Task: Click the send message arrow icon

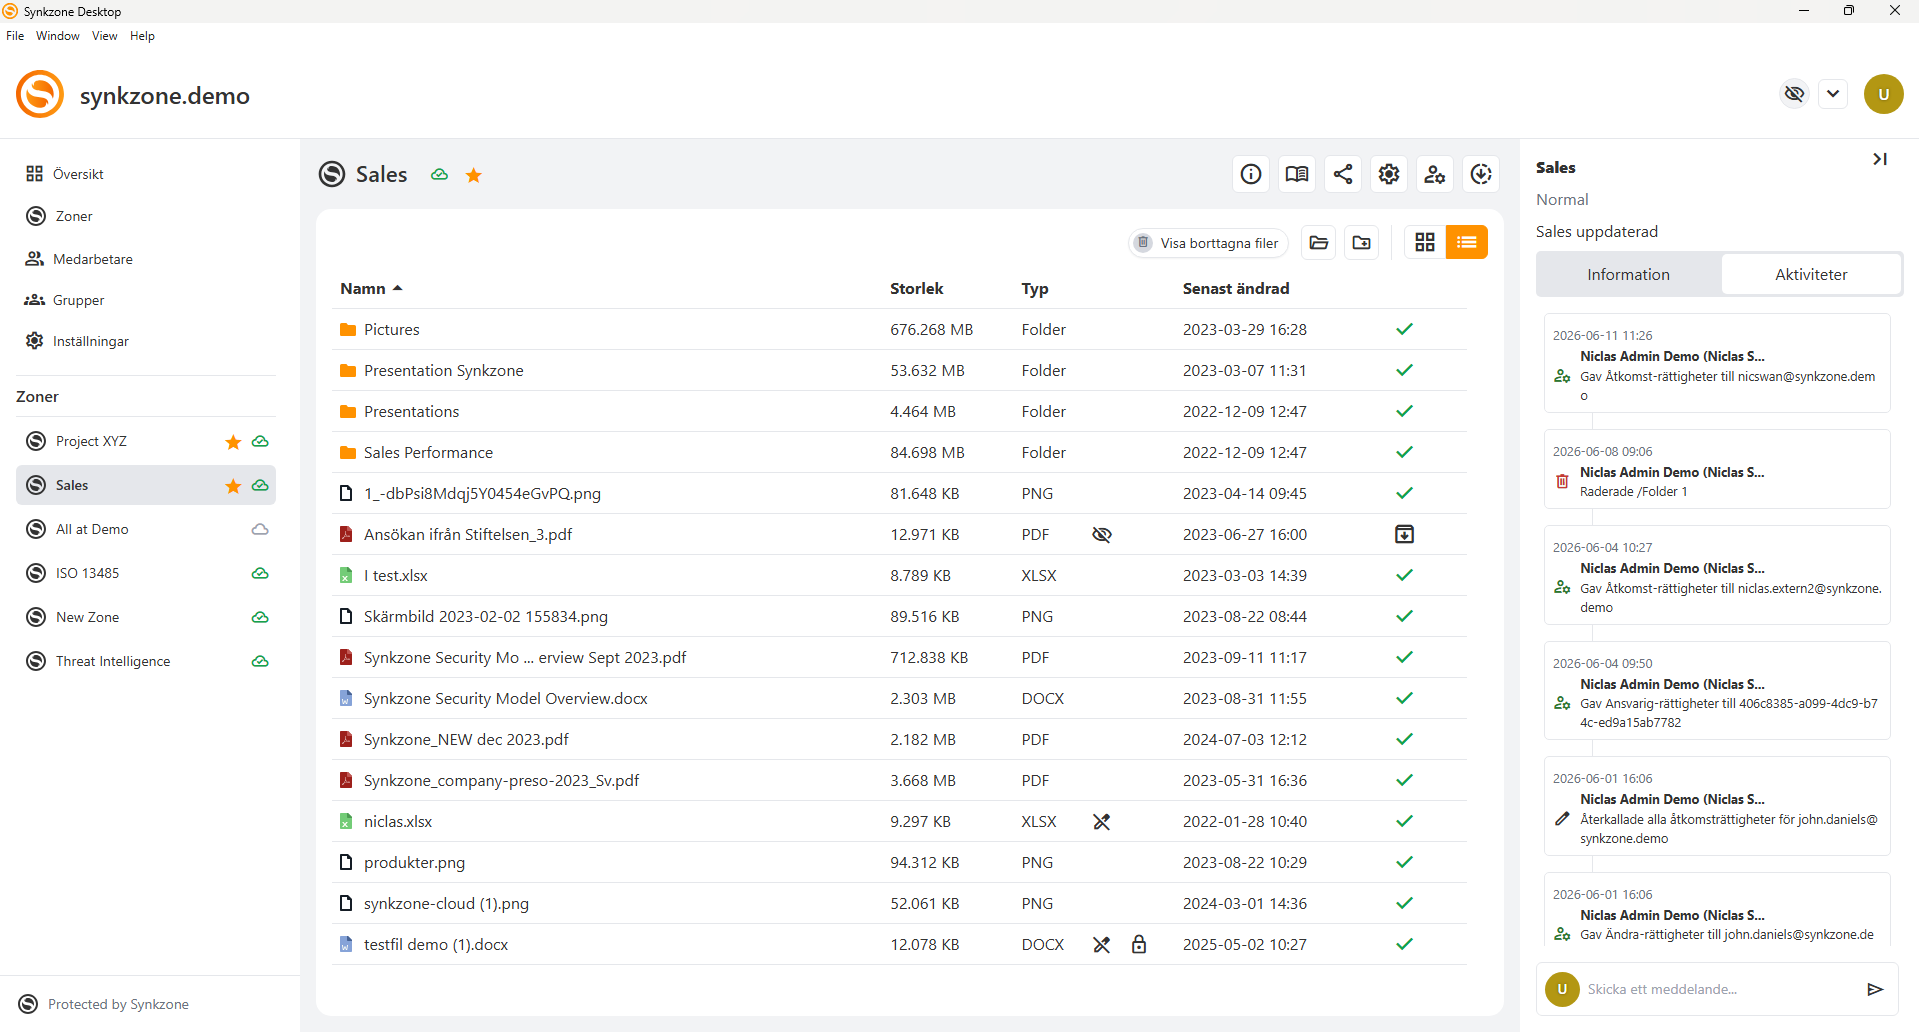Action: pos(1875,989)
